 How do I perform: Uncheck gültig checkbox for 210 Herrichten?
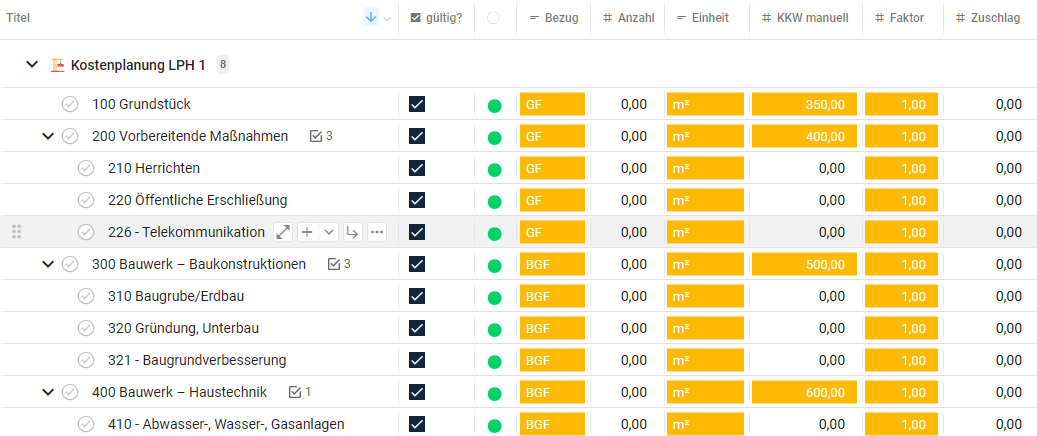coord(417,168)
